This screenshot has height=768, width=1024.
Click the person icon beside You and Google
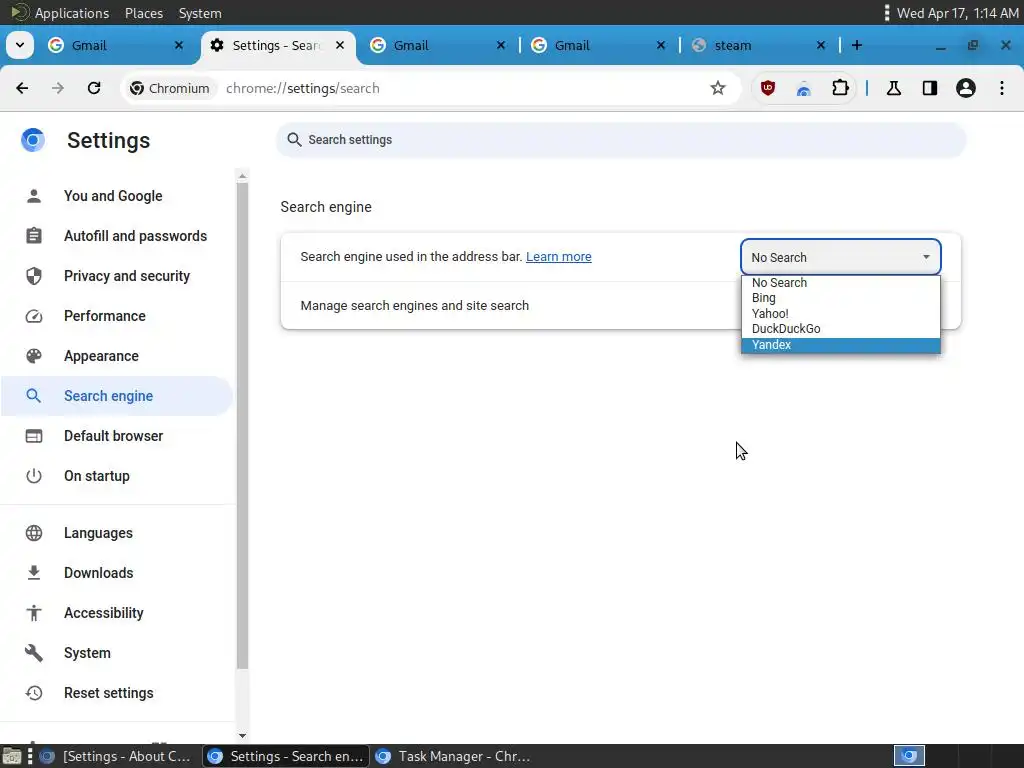pos(34,196)
